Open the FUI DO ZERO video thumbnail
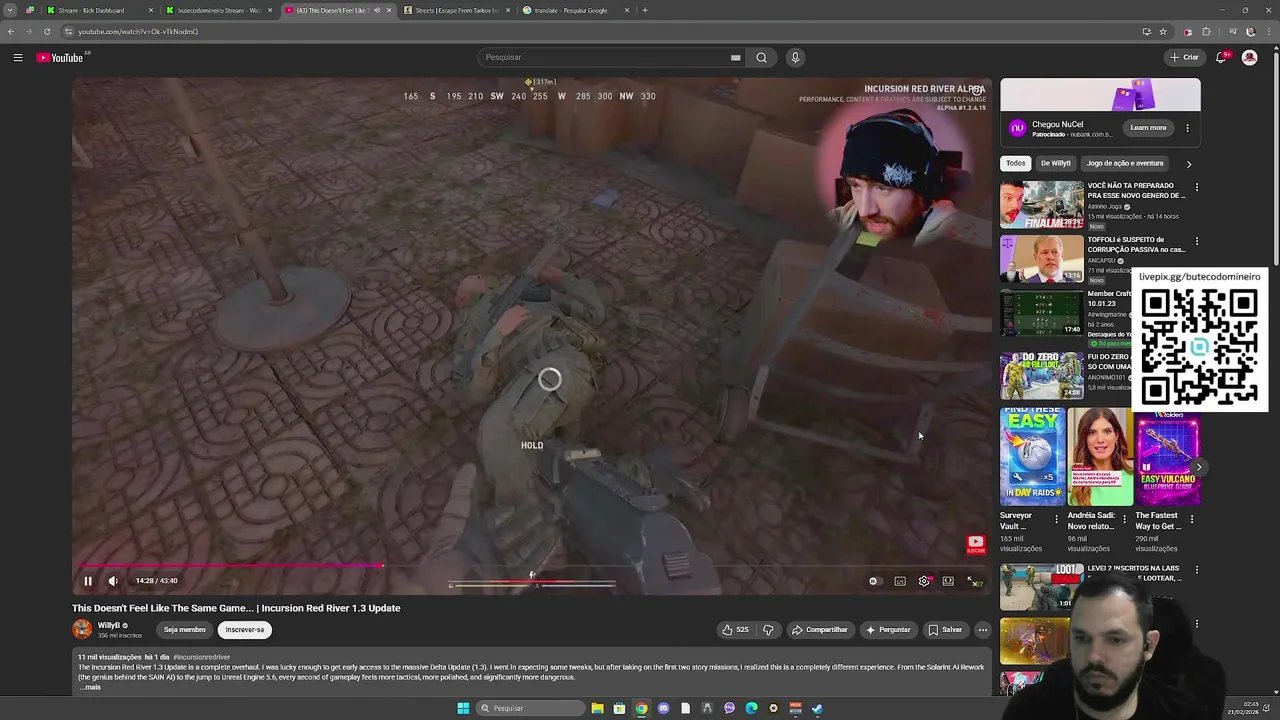 click(1042, 375)
